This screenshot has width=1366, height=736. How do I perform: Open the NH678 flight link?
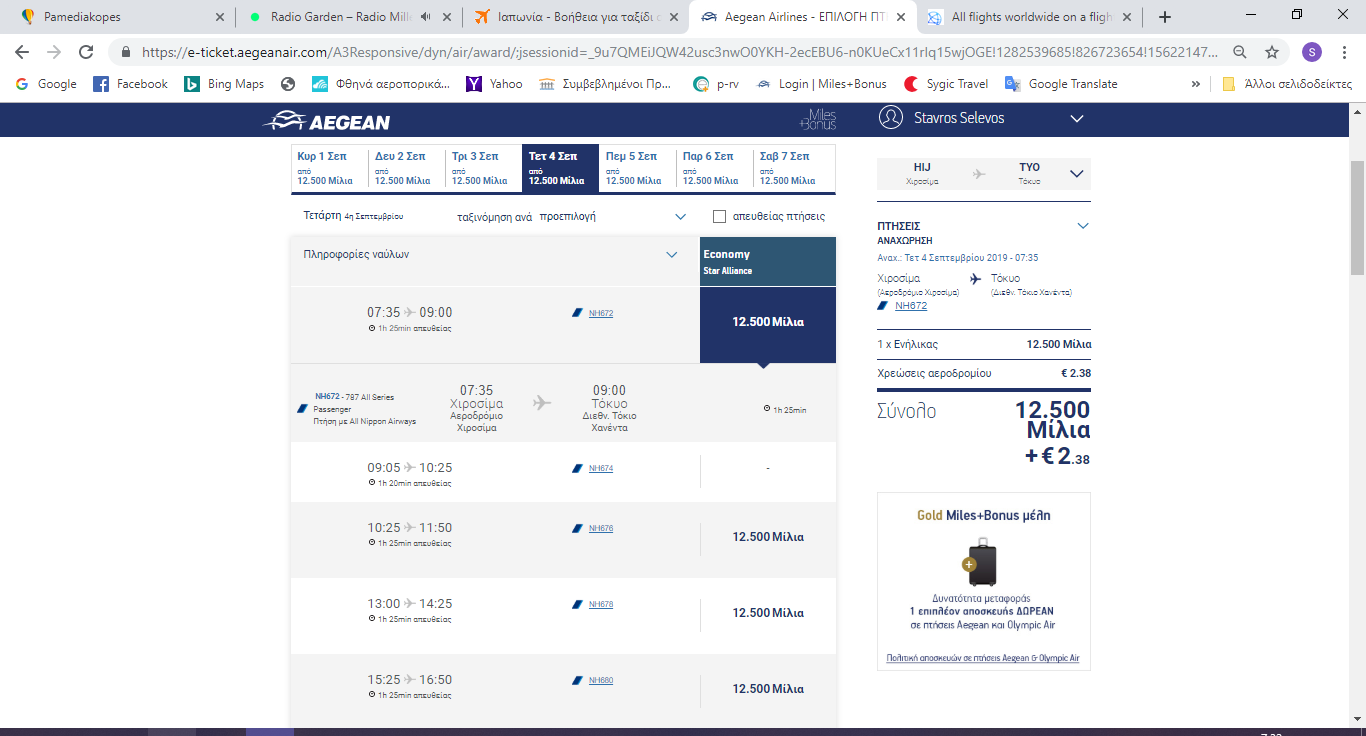click(x=601, y=604)
